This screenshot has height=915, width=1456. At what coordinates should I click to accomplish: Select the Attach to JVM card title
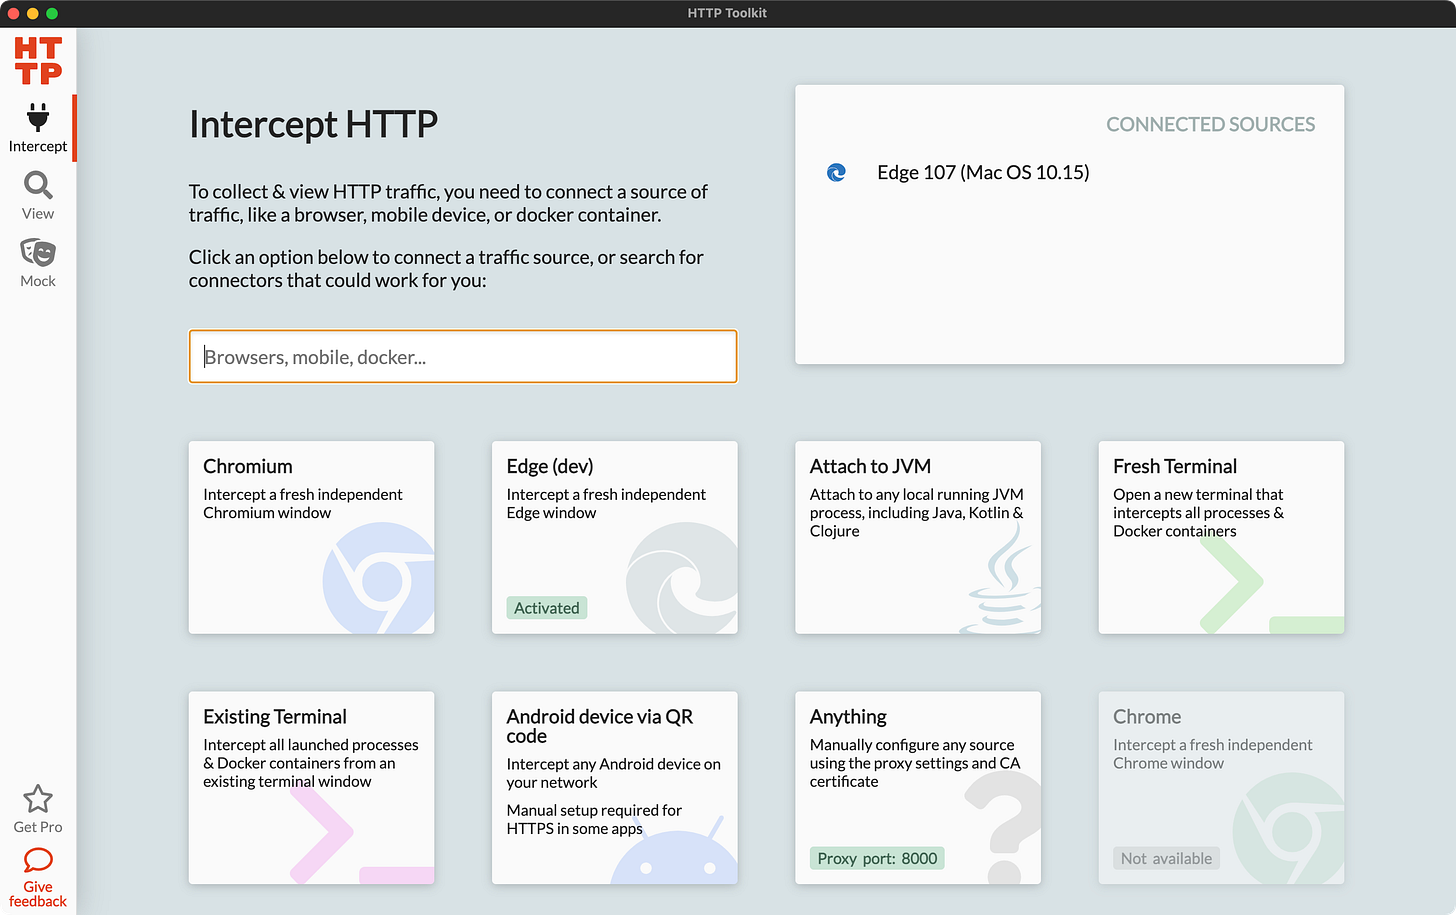870,466
